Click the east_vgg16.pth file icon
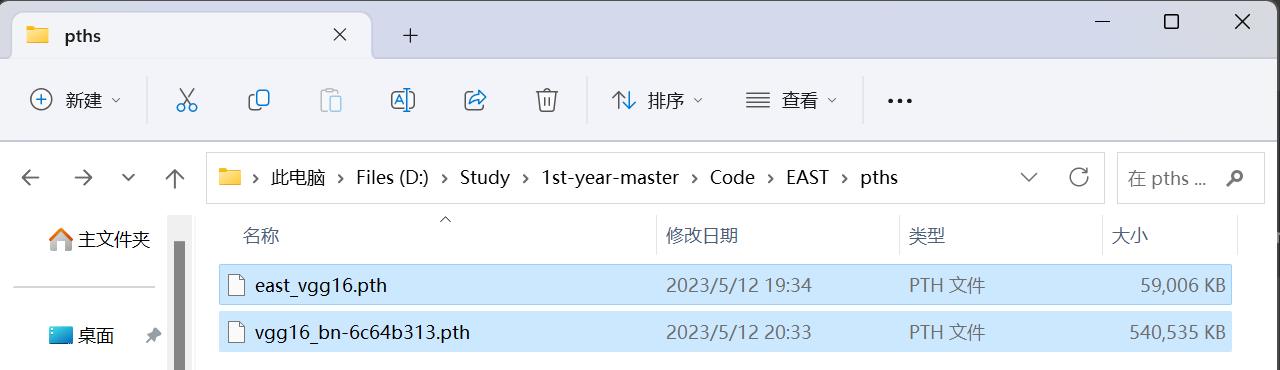1280x370 pixels. tap(236, 285)
